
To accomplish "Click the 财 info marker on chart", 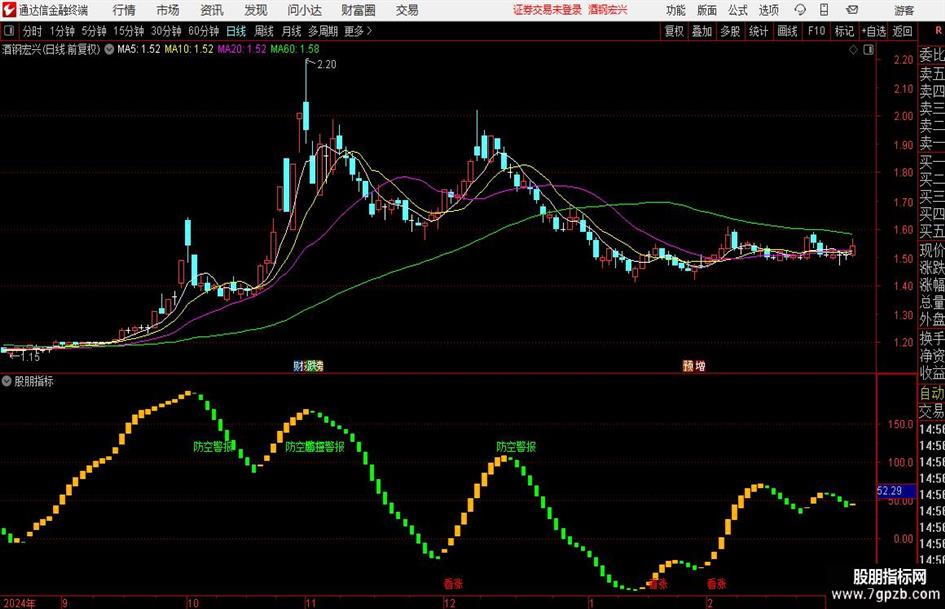I will click(x=298, y=365).
